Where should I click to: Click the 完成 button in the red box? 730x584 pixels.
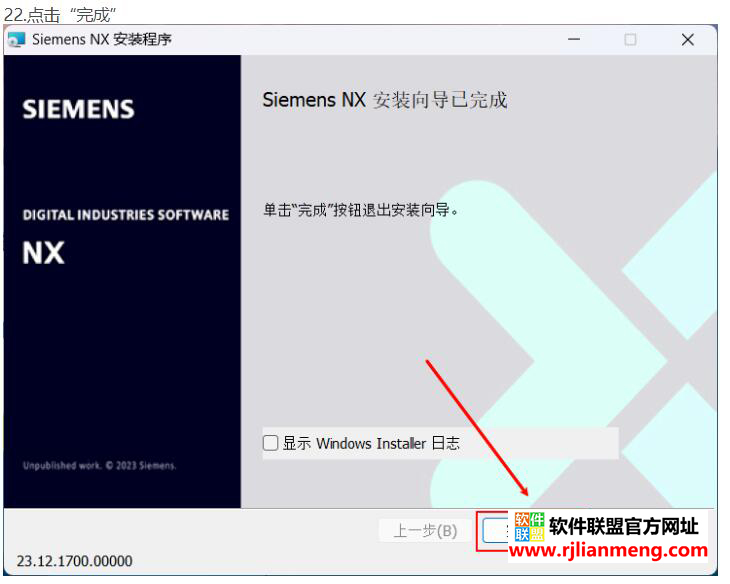495,531
